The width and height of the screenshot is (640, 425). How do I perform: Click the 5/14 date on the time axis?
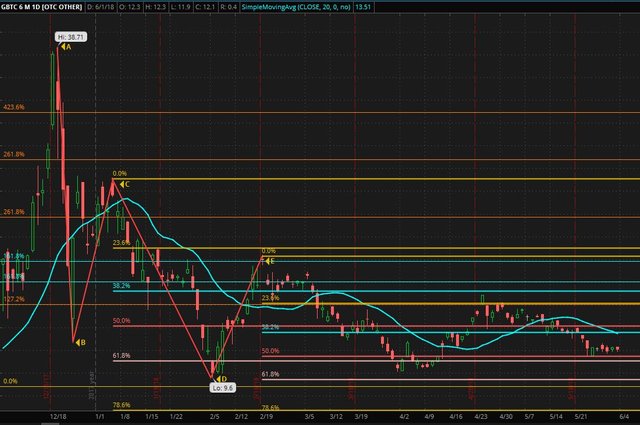pyautogui.click(x=556, y=417)
